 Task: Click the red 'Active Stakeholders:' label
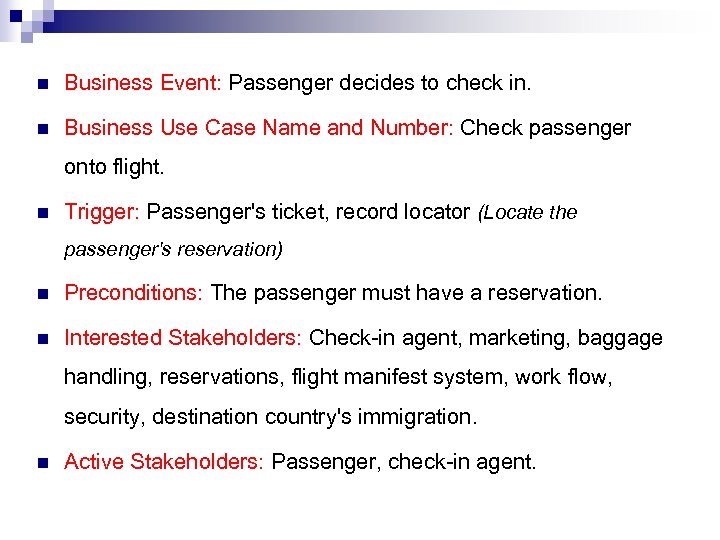tap(163, 461)
